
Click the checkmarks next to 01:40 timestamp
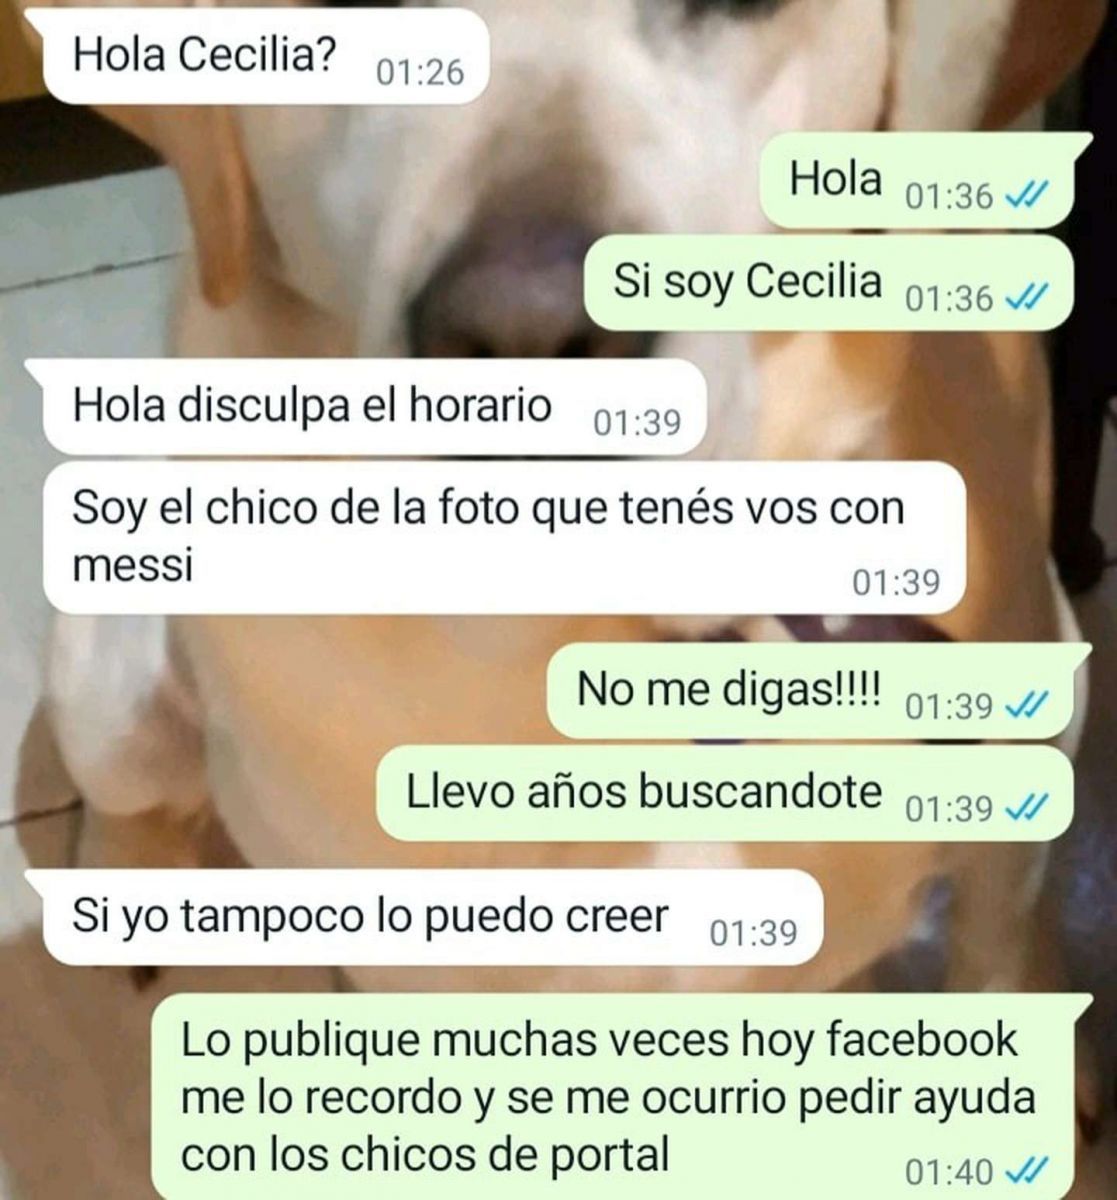tap(1023, 1169)
